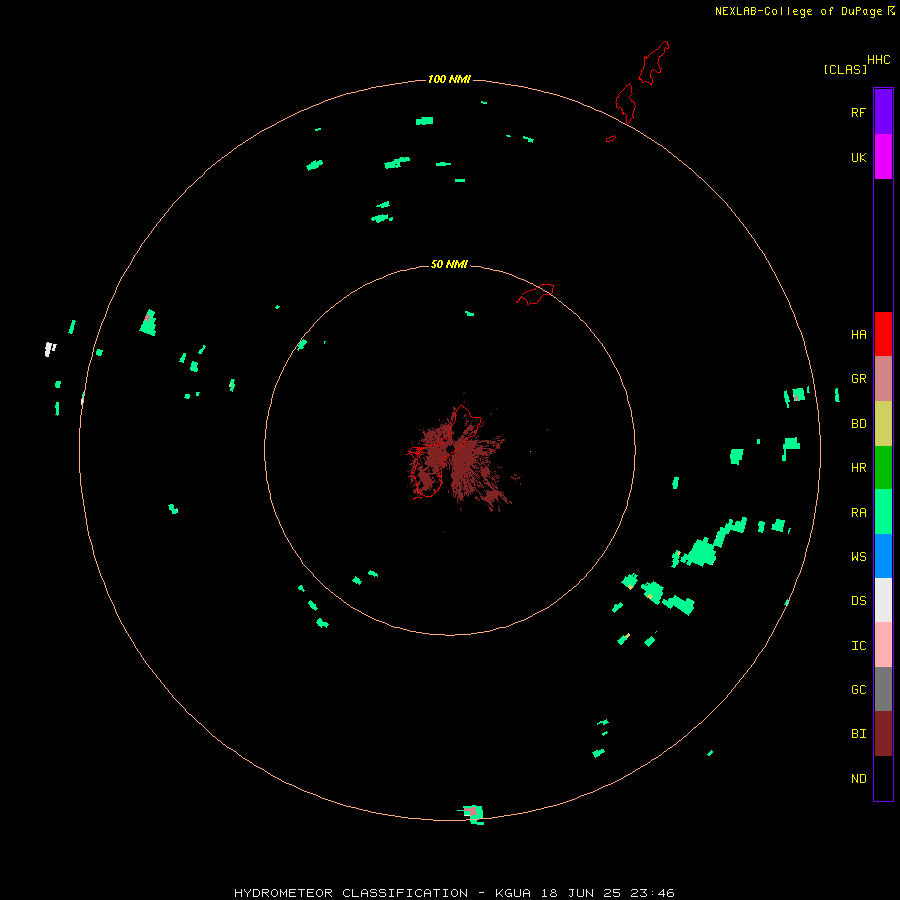Image resolution: width=900 pixels, height=900 pixels.
Task: Click the [CLAS] unit label
Action: pyautogui.click(x=845, y=69)
